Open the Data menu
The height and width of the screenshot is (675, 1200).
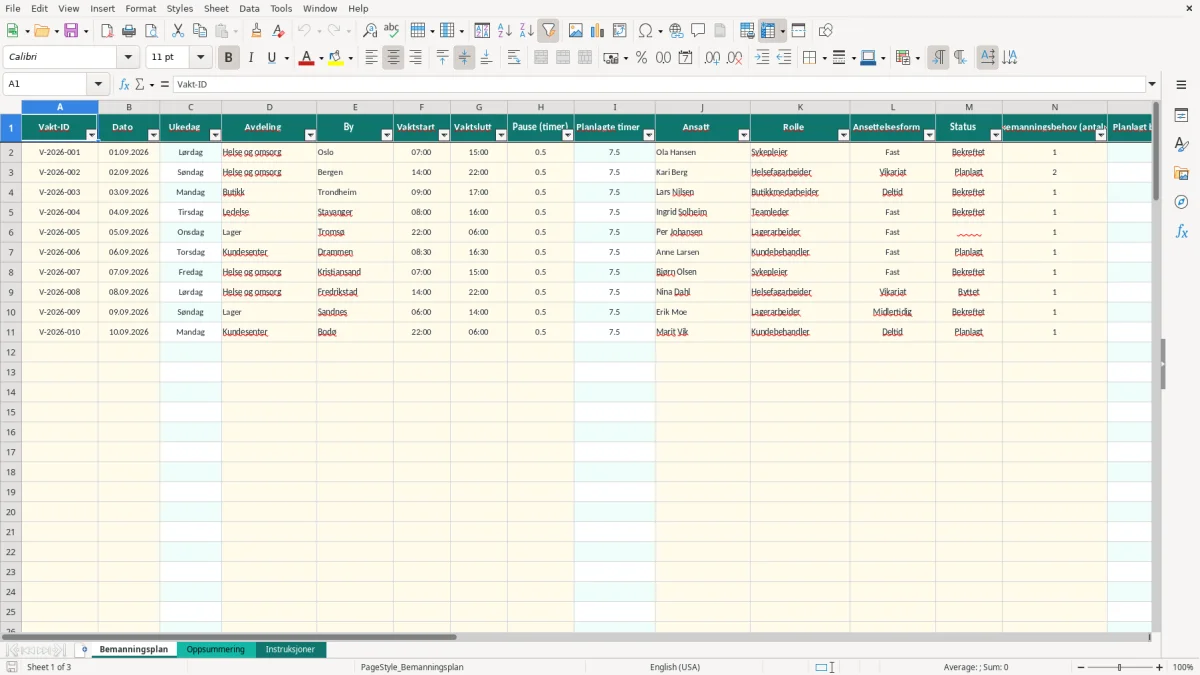(249, 8)
